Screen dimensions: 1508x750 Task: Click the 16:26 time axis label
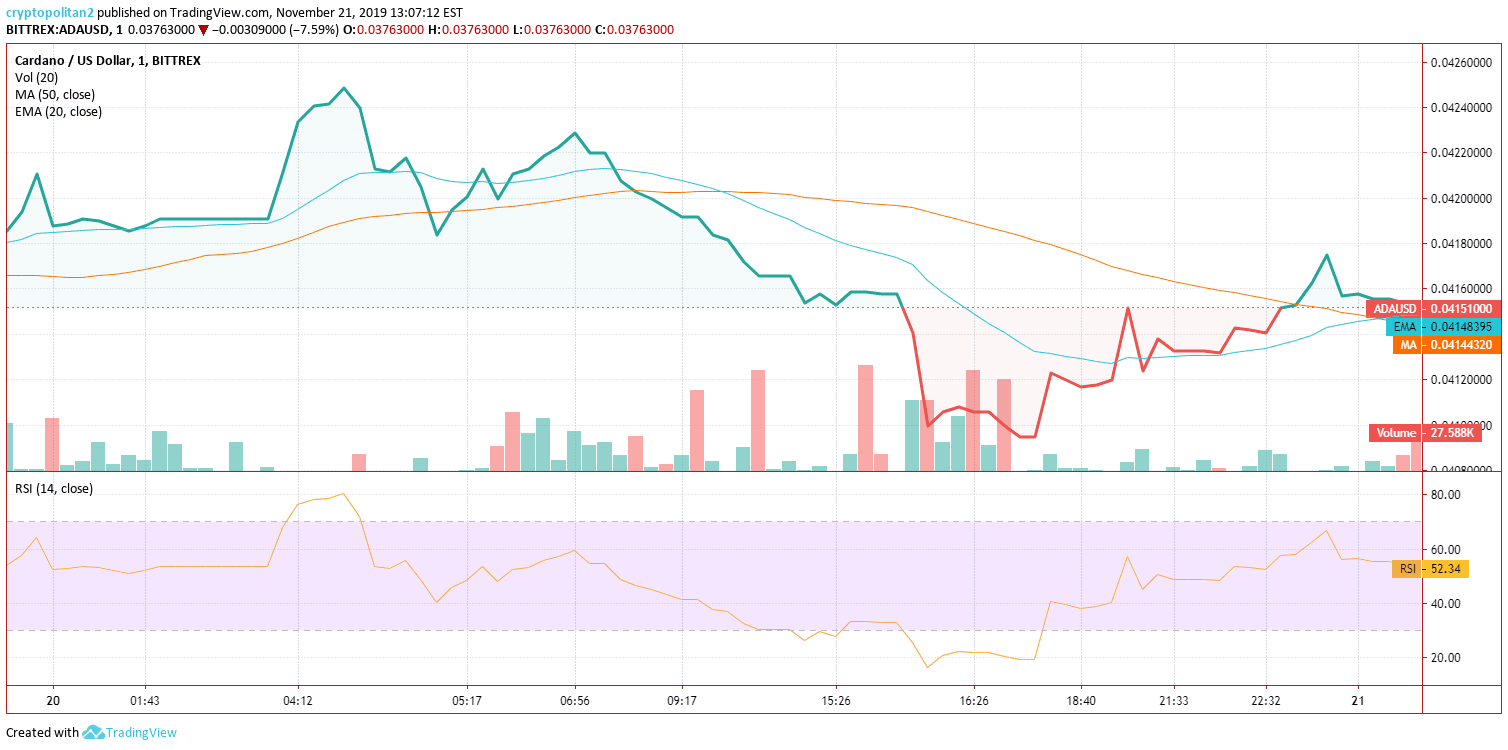point(973,700)
